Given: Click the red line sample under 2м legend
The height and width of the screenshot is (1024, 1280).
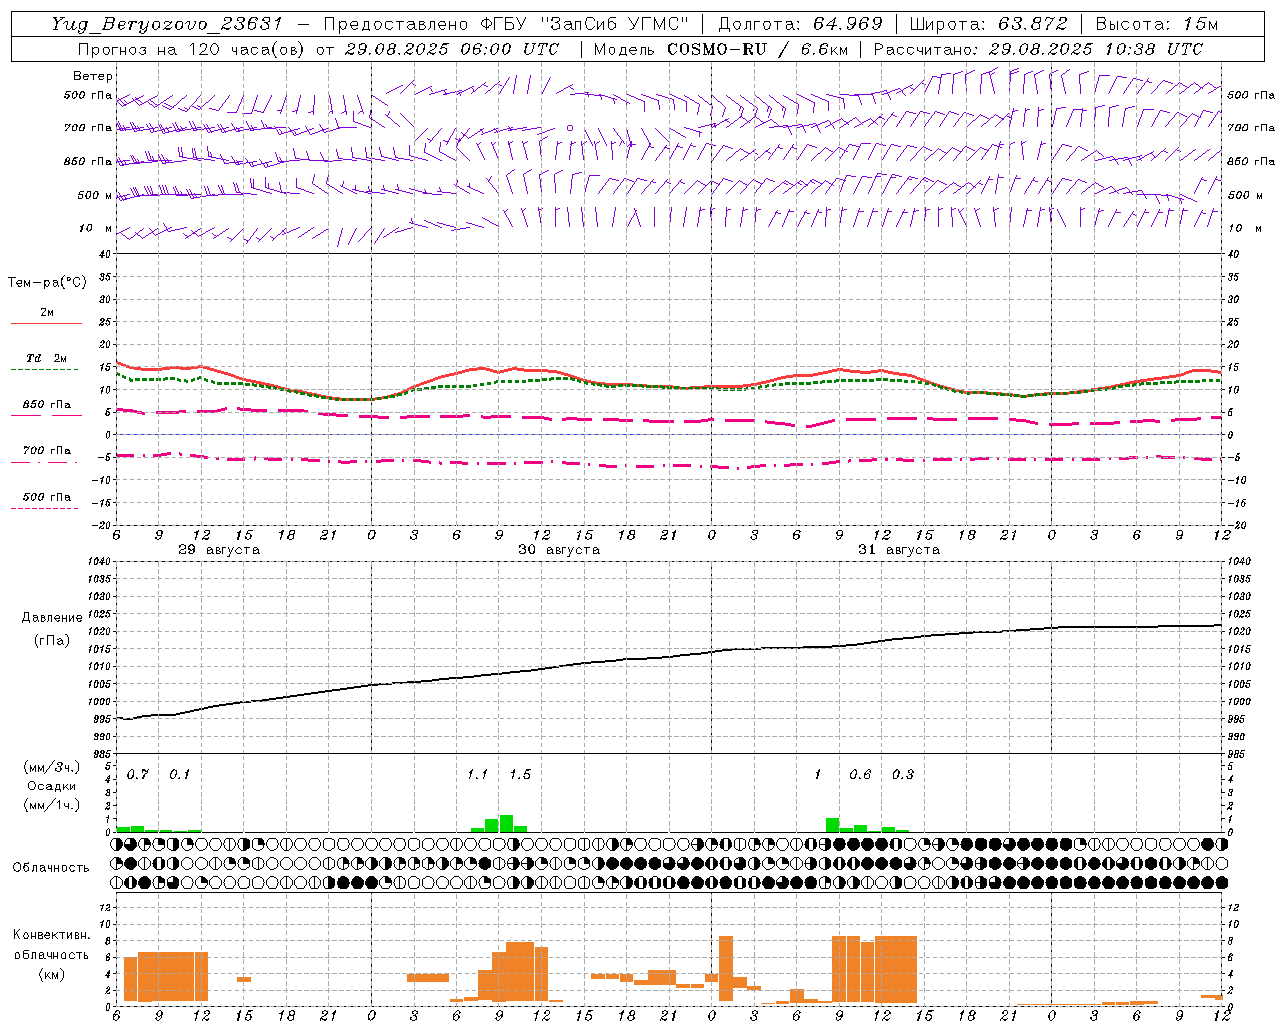Looking at the screenshot, I should [47, 323].
